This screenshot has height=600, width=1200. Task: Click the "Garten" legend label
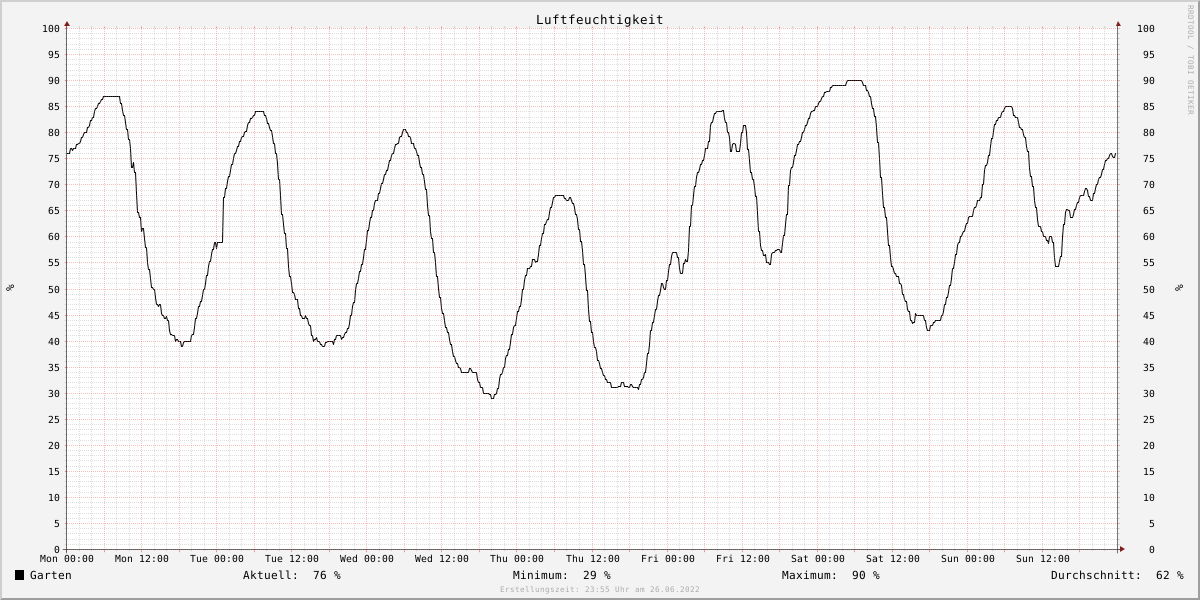click(x=51, y=575)
